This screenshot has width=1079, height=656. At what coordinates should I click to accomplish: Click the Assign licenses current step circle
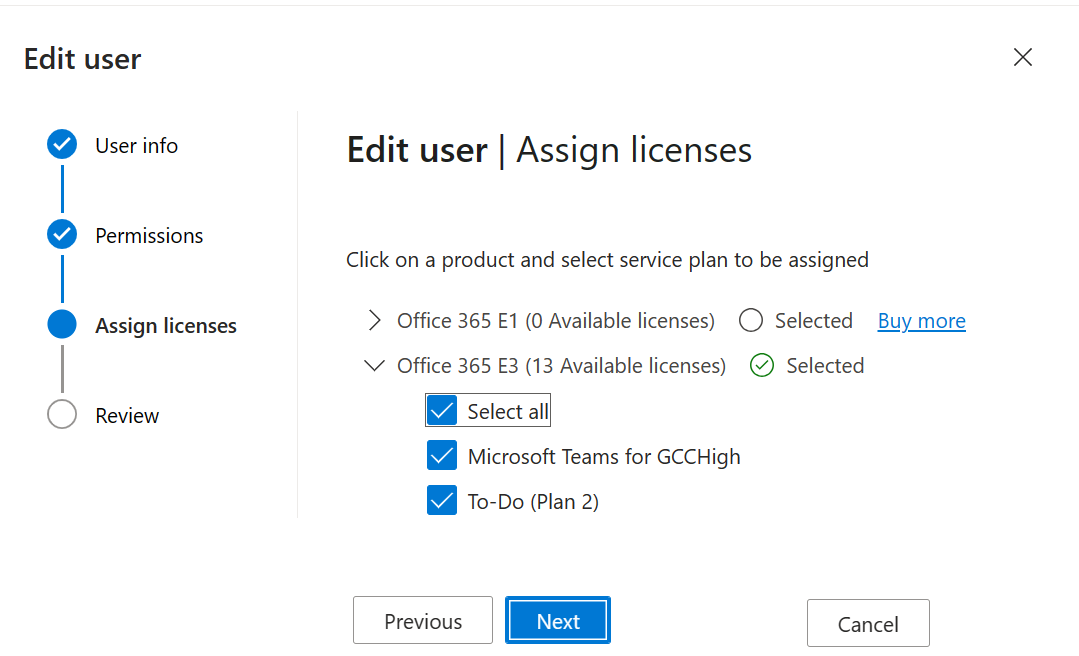point(62,324)
